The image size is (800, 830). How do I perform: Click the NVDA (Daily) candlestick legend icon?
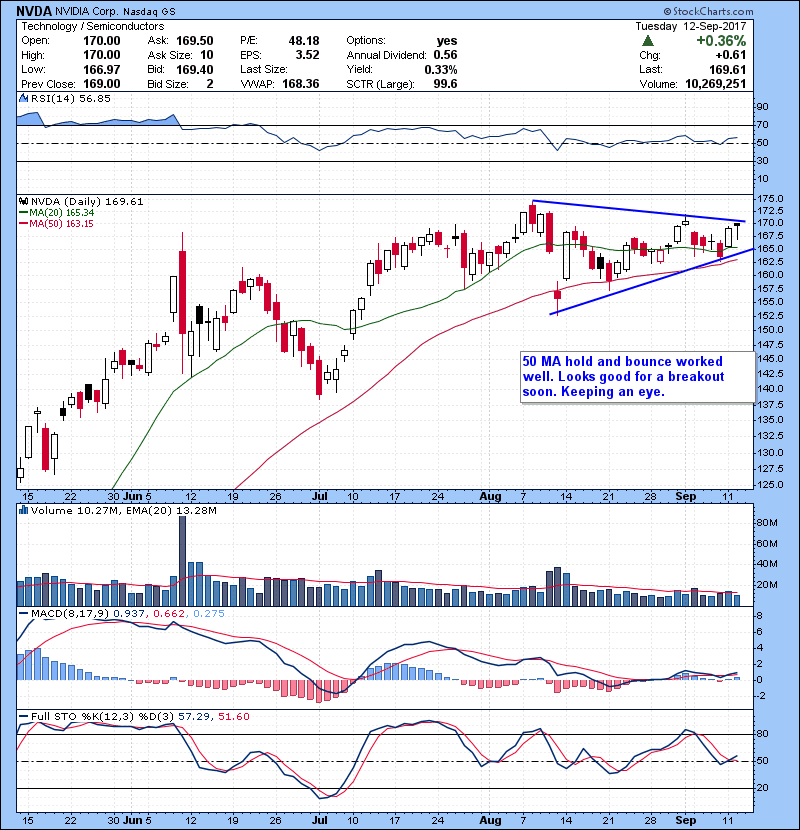22,201
